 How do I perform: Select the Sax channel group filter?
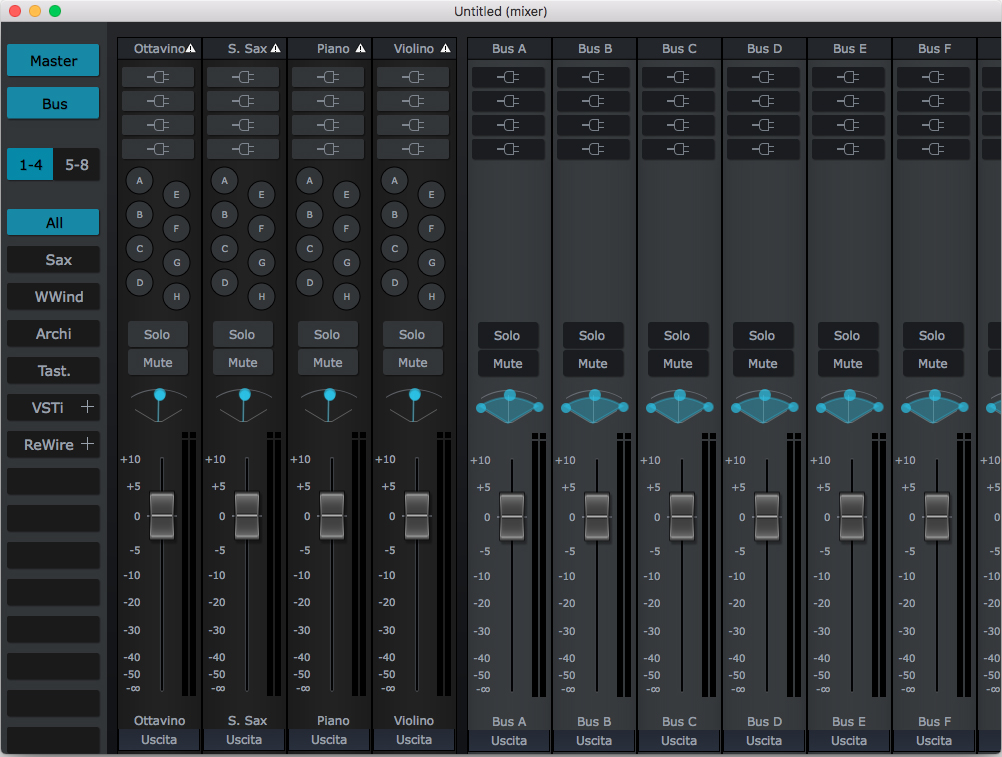point(54,260)
